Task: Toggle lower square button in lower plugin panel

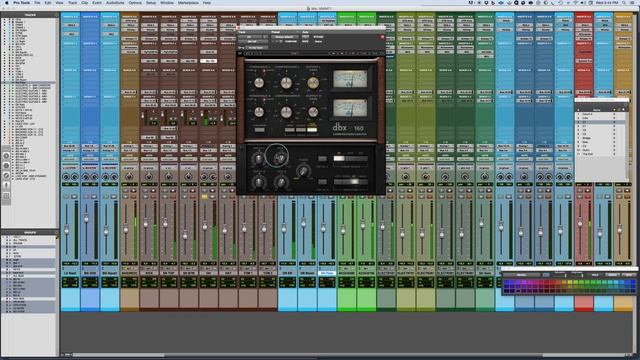Action: coord(322,182)
